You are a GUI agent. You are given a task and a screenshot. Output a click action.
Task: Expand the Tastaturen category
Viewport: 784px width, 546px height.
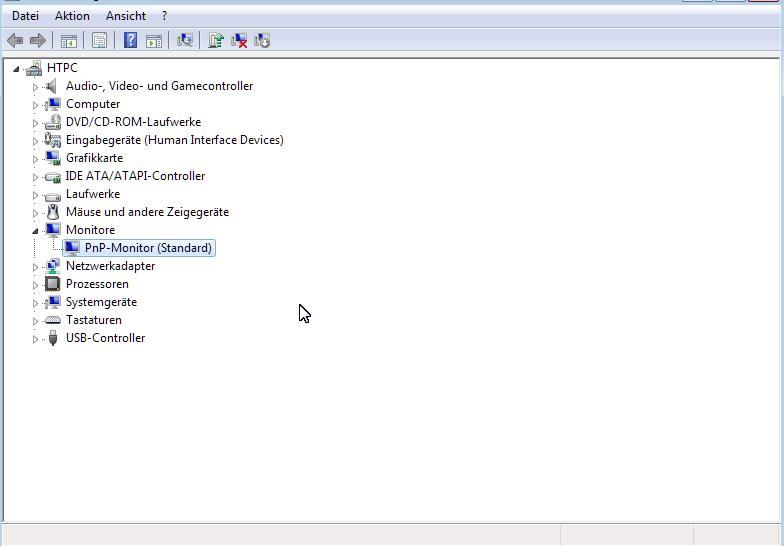coord(35,321)
